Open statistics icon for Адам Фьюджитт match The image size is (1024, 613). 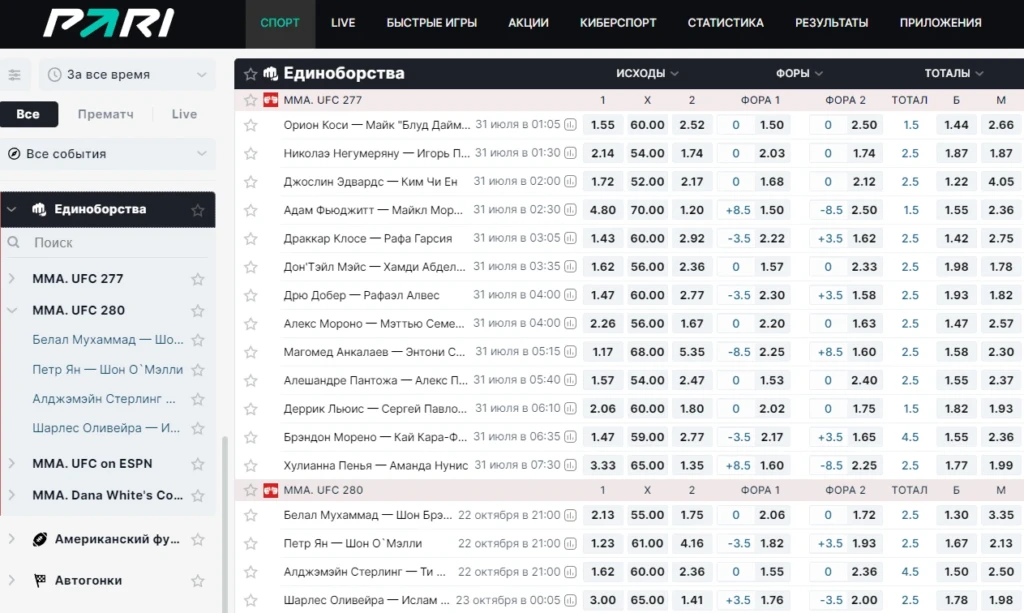click(x=570, y=210)
